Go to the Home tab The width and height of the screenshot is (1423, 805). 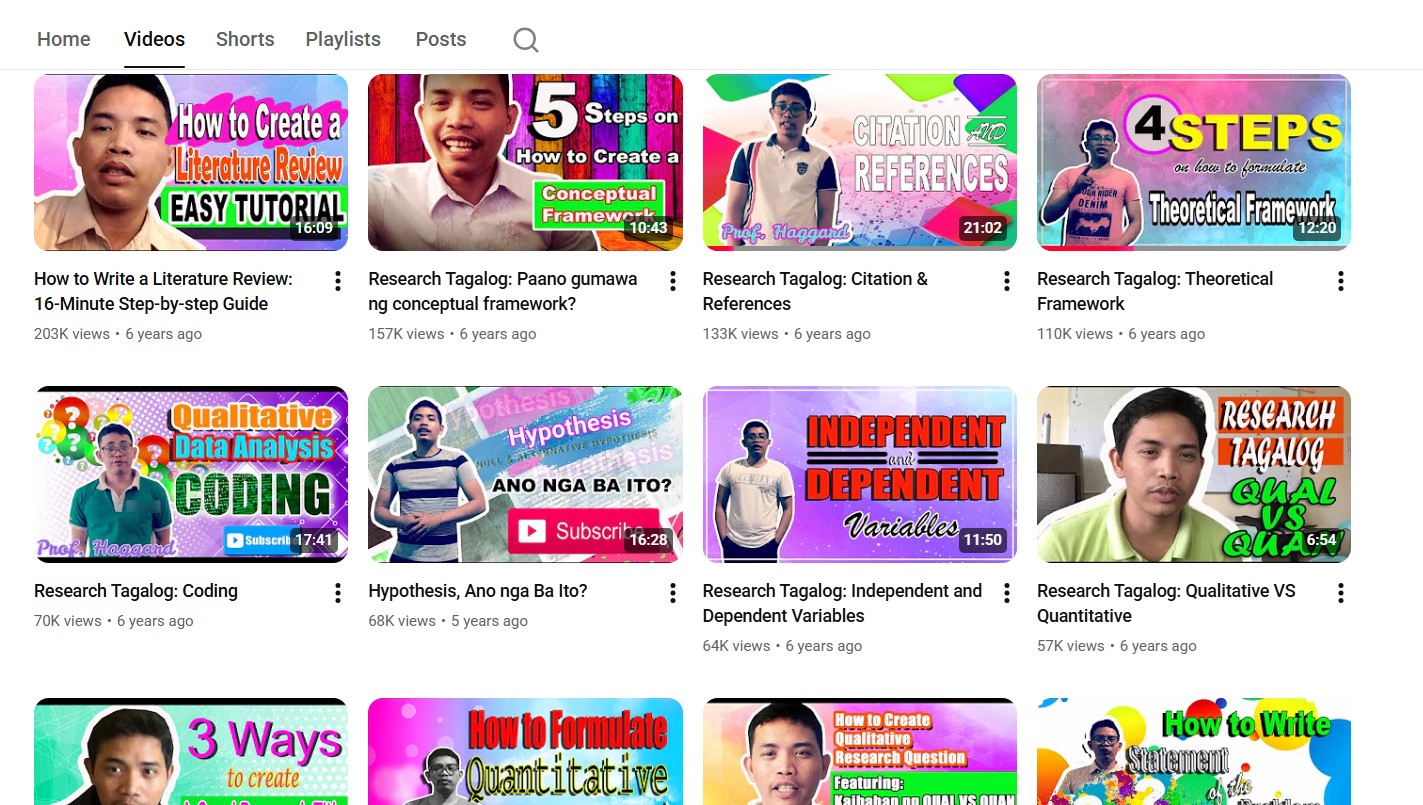click(x=64, y=39)
